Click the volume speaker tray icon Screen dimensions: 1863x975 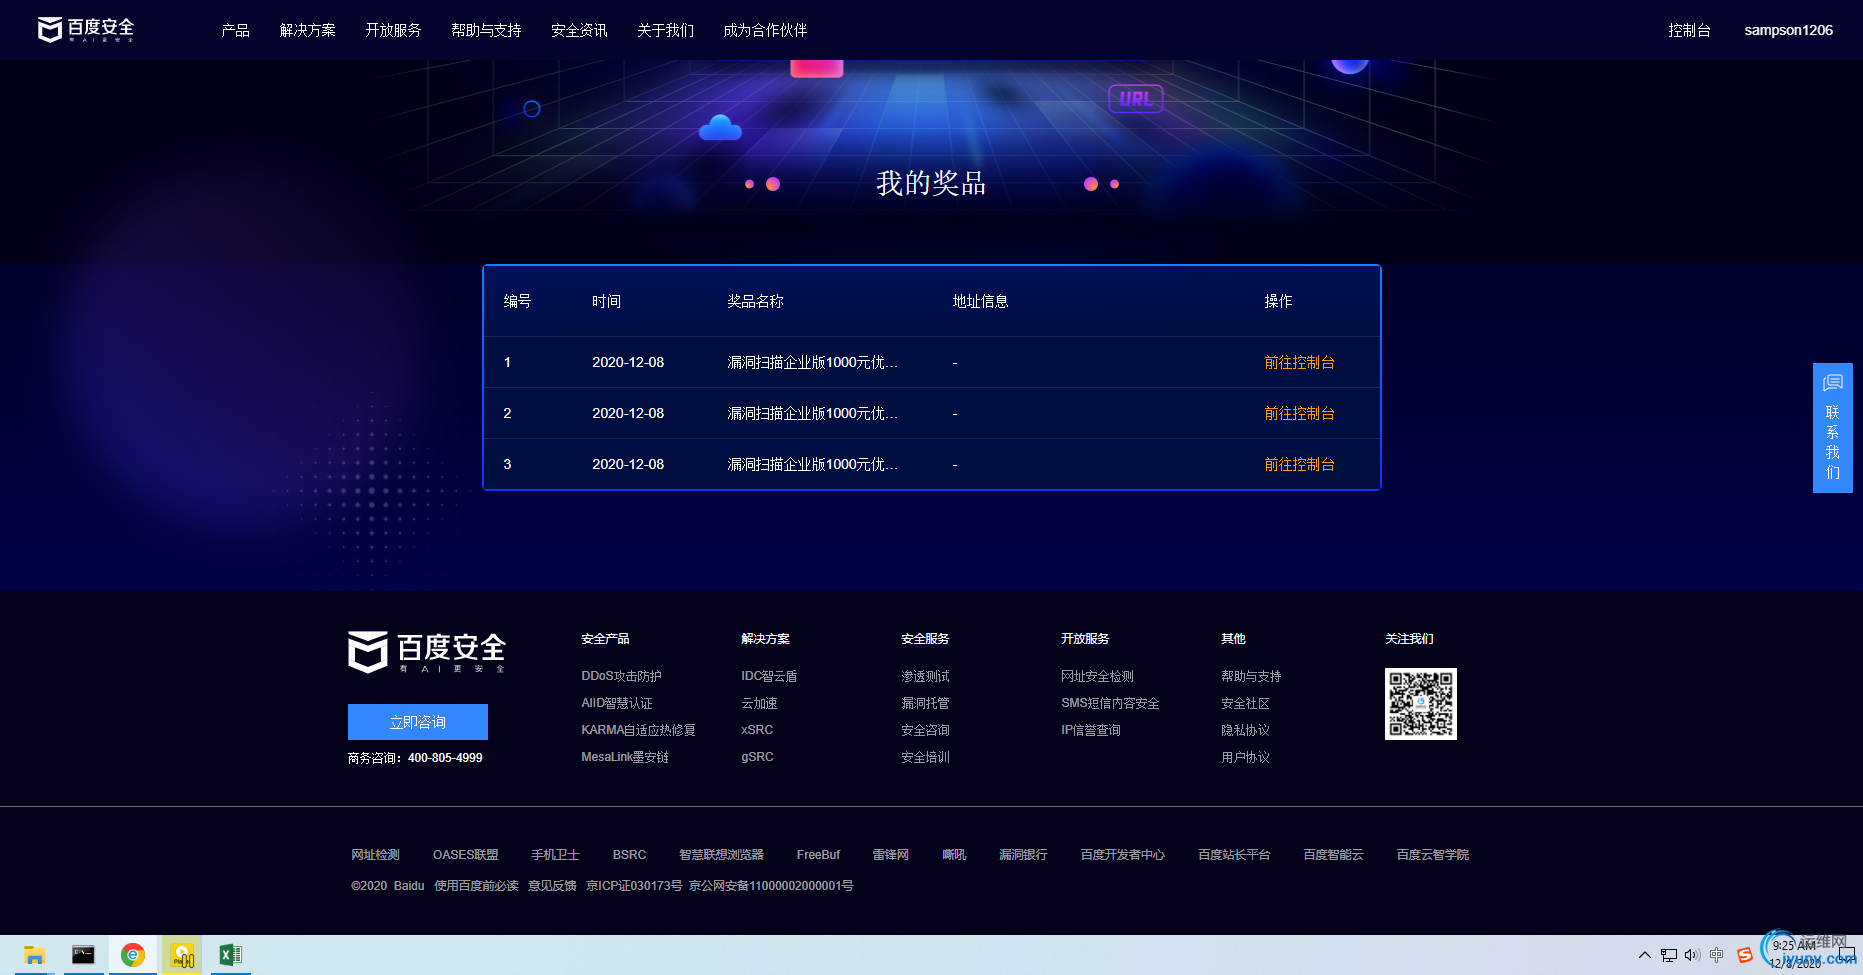tap(1692, 955)
